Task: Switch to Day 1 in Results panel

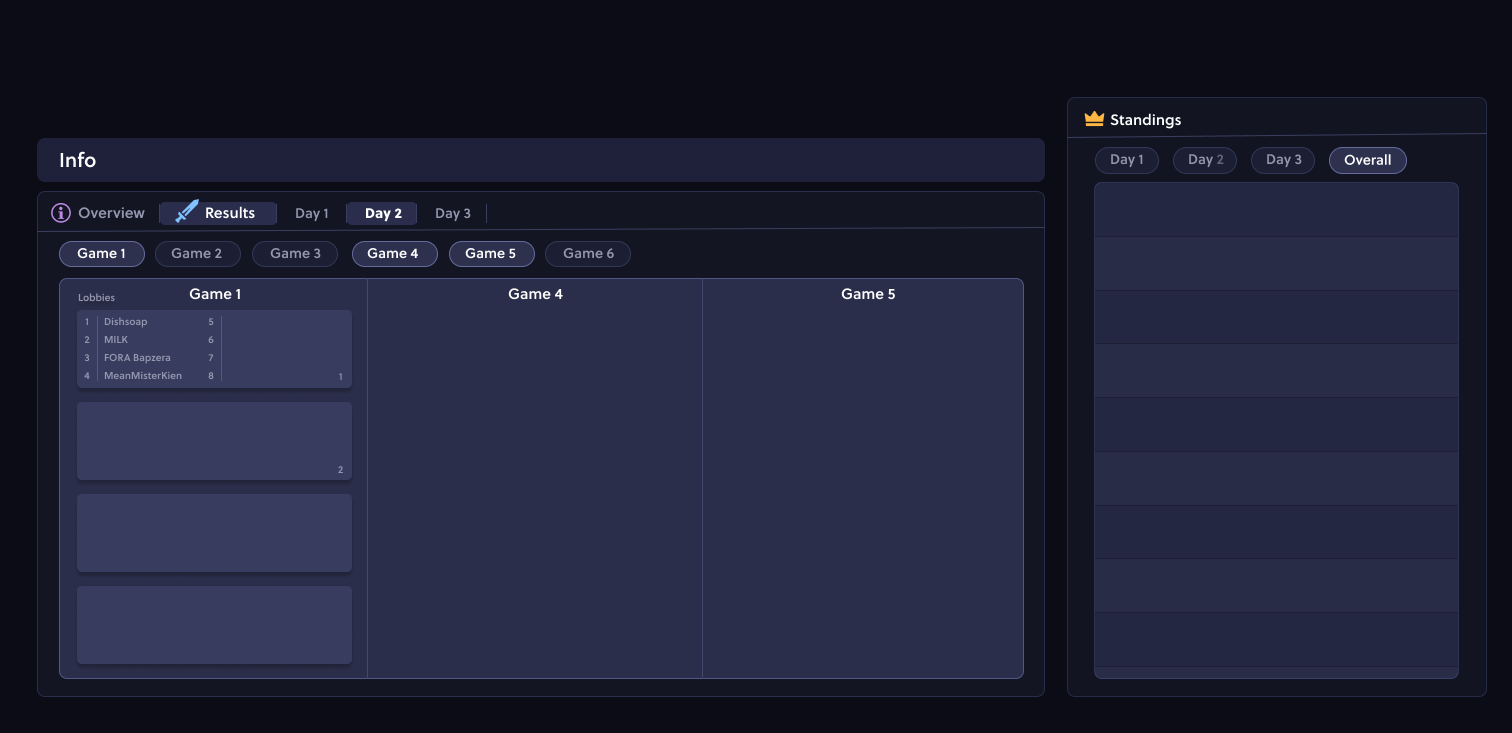Action: [x=311, y=213]
